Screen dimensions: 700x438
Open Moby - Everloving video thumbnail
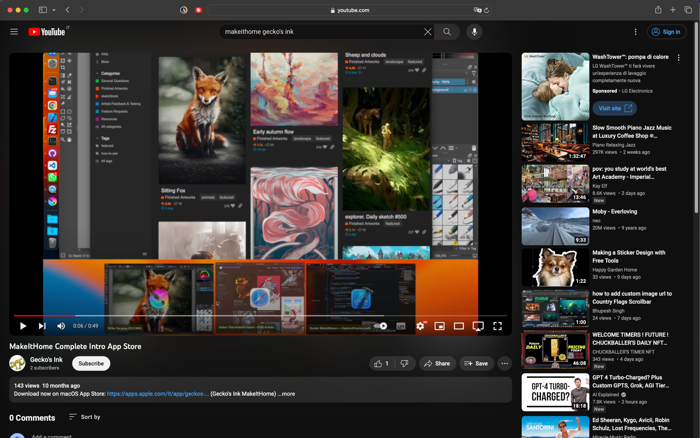555,226
